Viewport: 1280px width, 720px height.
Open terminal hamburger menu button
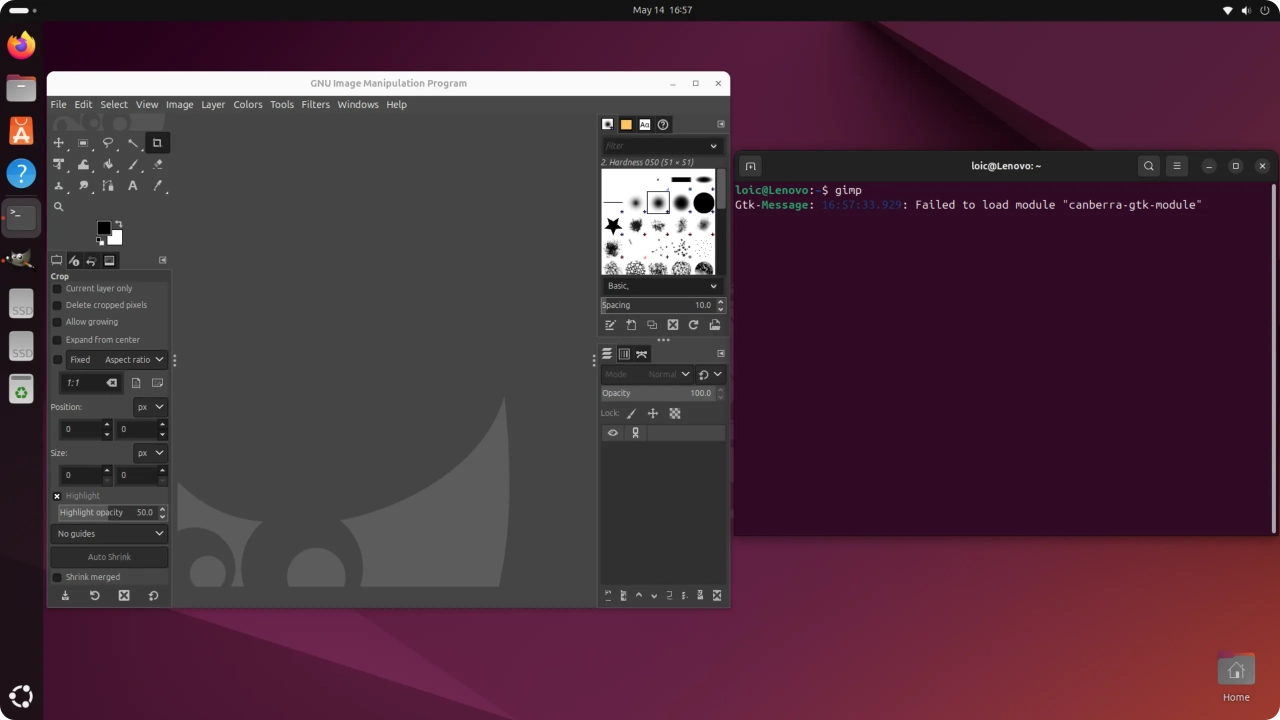click(1177, 166)
